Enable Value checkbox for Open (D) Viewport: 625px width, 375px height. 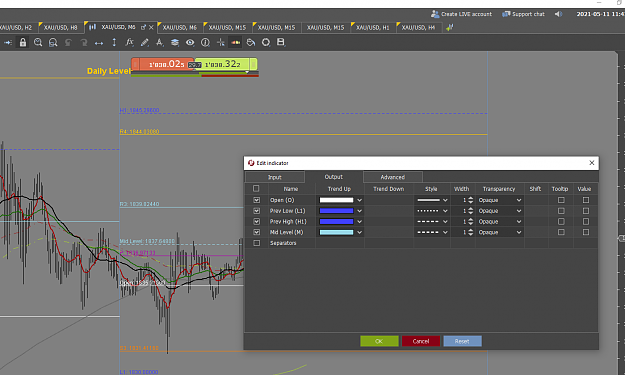pos(586,200)
